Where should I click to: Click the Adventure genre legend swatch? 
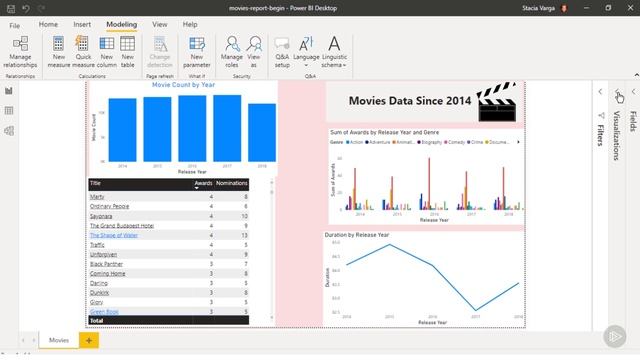pos(367,142)
